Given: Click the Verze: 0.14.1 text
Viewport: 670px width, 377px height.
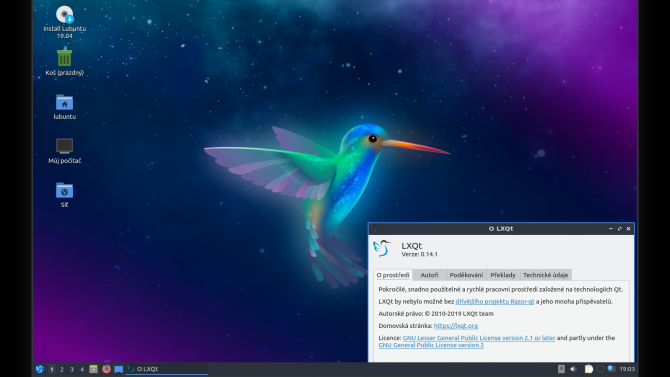Looking at the screenshot, I should click(x=420, y=254).
